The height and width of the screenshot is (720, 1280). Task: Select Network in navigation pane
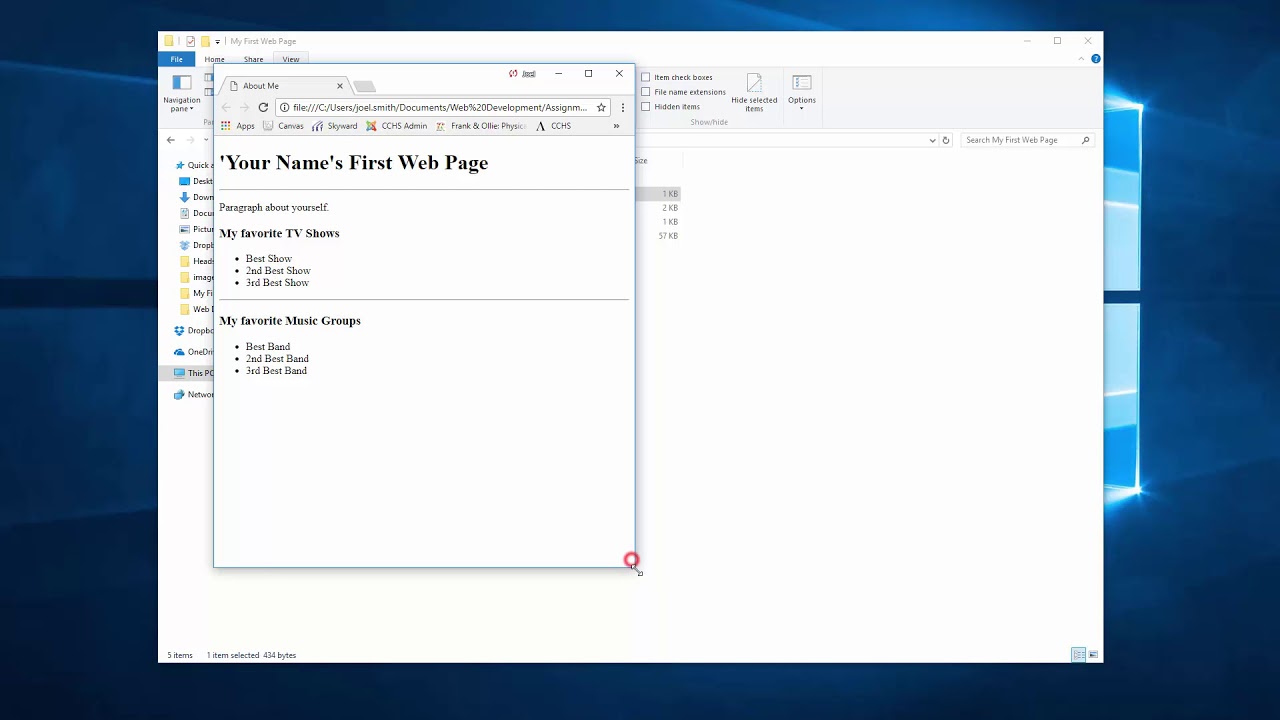(194, 394)
